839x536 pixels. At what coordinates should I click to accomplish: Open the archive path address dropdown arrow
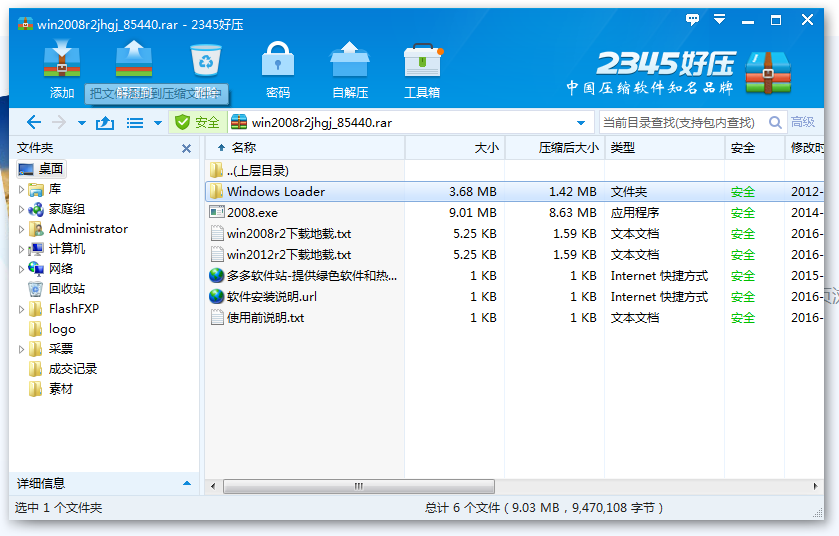(x=581, y=123)
